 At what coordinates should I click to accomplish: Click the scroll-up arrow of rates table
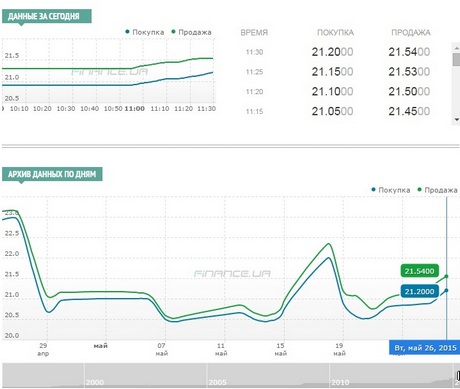coord(456,48)
